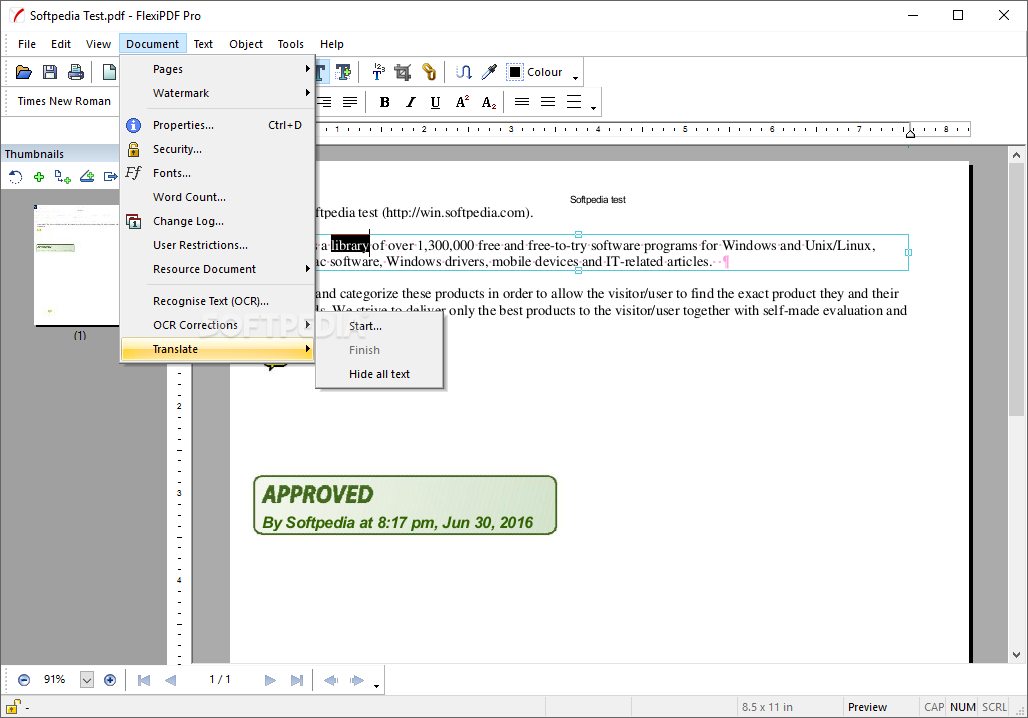Image resolution: width=1028 pixels, height=718 pixels.
Task: Click the unlocked padlock status icon
Action: click(x=12, y=707)
